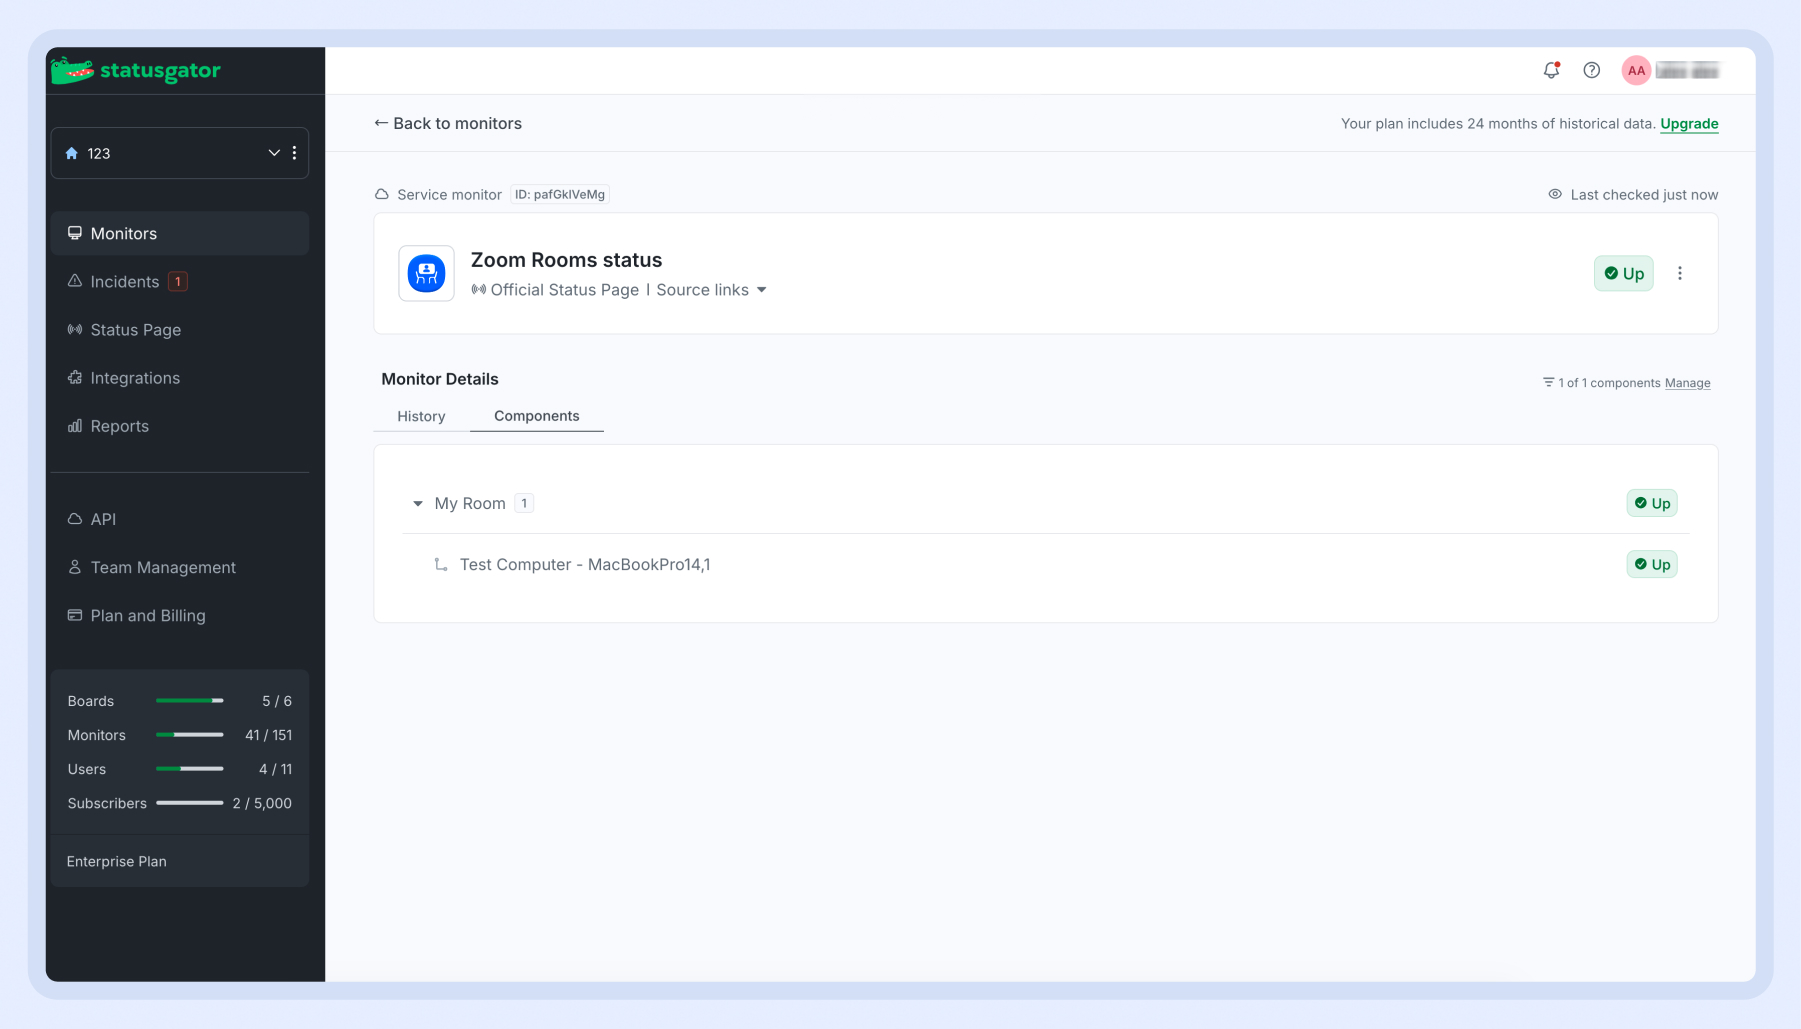
Task: Click My Room's Up status badge
Action: (1652, 503)
